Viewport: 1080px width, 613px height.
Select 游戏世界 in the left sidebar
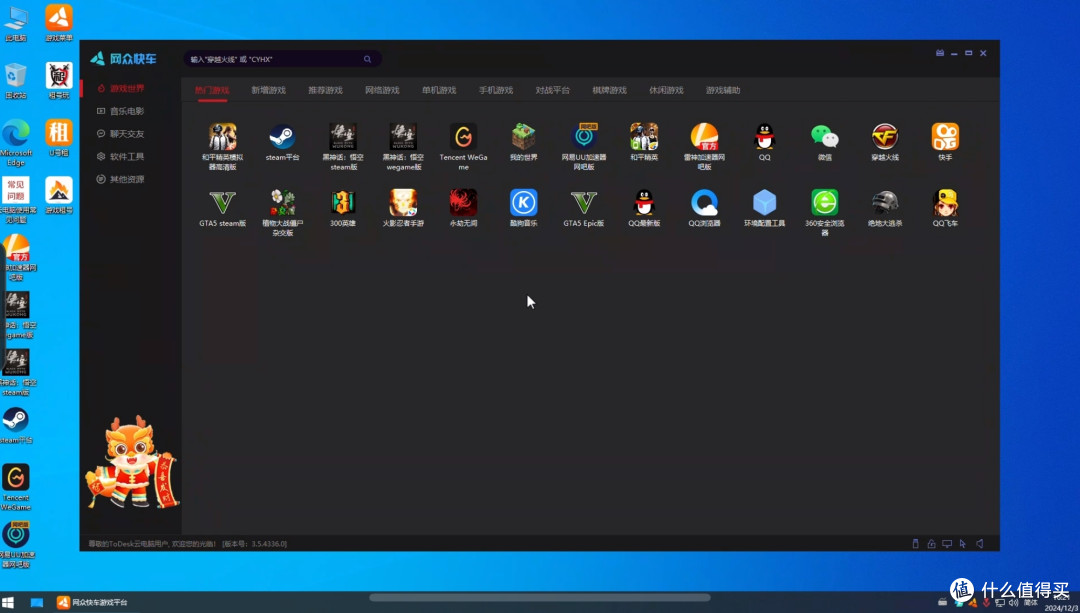(127, 88)
